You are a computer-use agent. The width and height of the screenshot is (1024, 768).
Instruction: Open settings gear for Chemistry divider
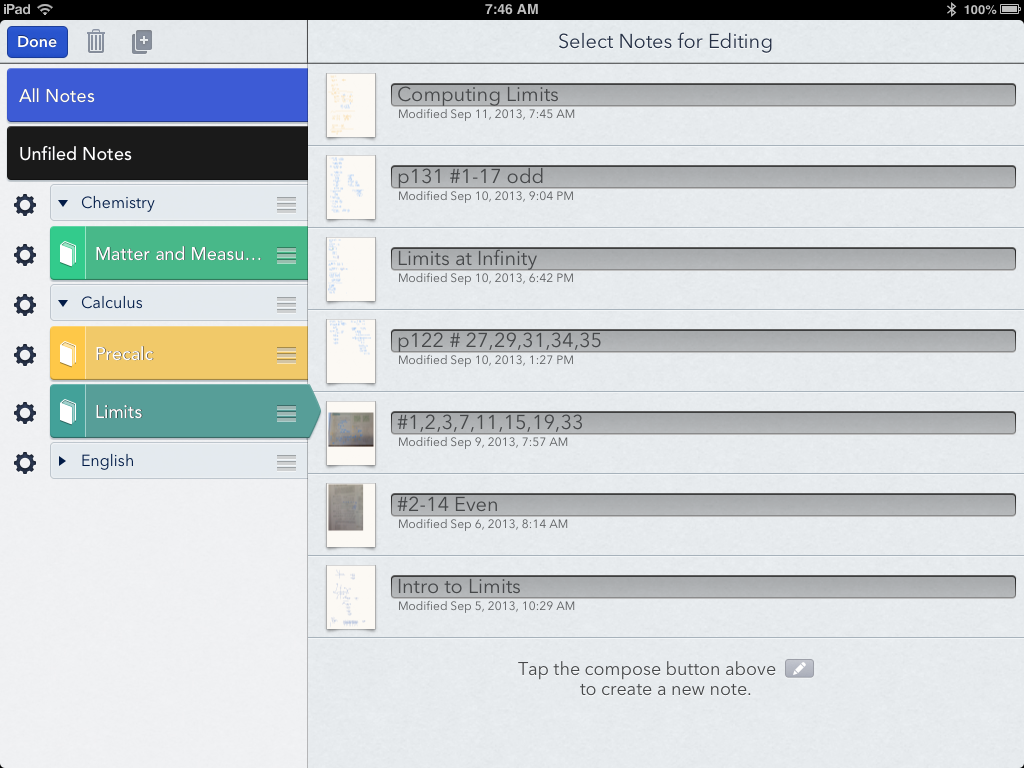point(25,204)
